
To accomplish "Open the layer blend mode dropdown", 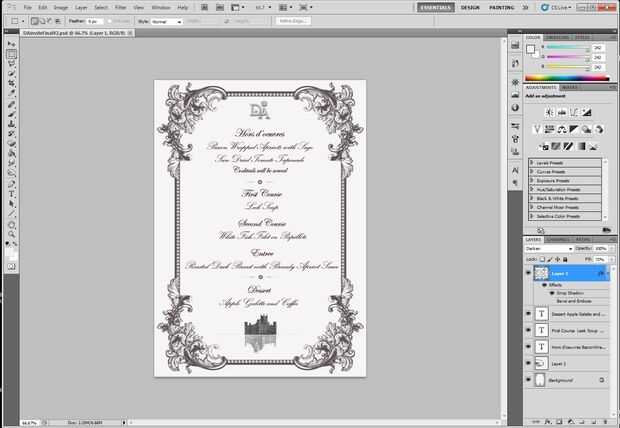I will [549, 249].
